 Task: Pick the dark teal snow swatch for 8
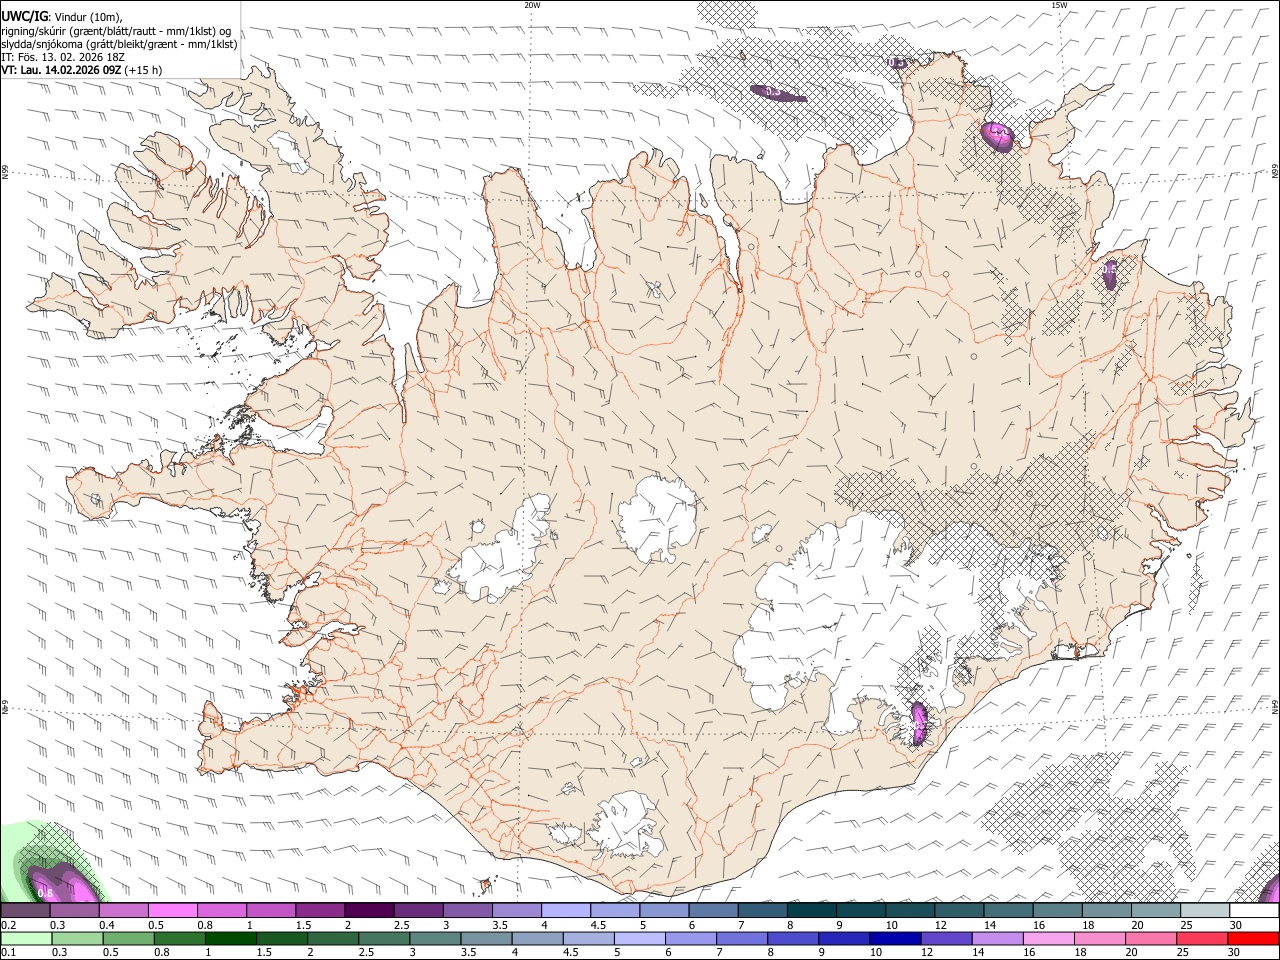[x=812, y=910]
